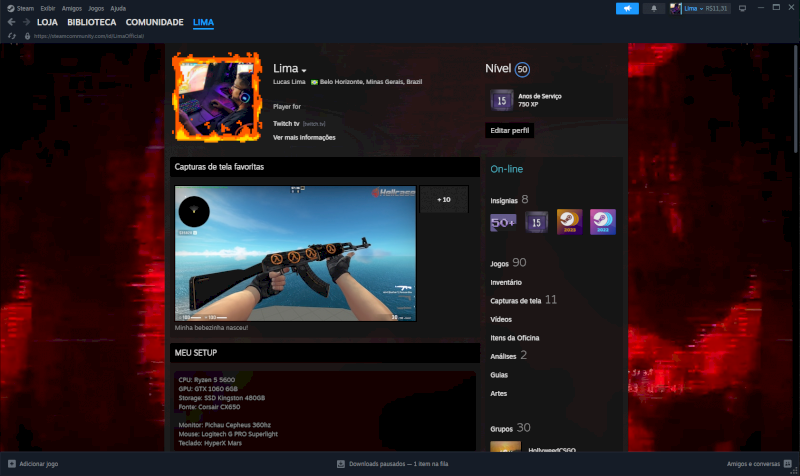Viewport: 800px width, 476px height.
Task: Open the Insígnias link
Action: tap(504, 201)
